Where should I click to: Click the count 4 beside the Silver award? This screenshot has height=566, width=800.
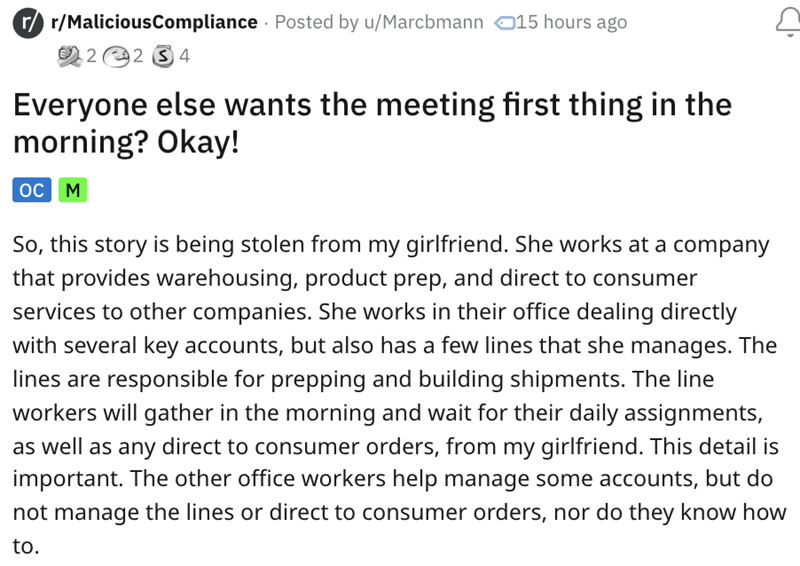click(x=183, y=56)
